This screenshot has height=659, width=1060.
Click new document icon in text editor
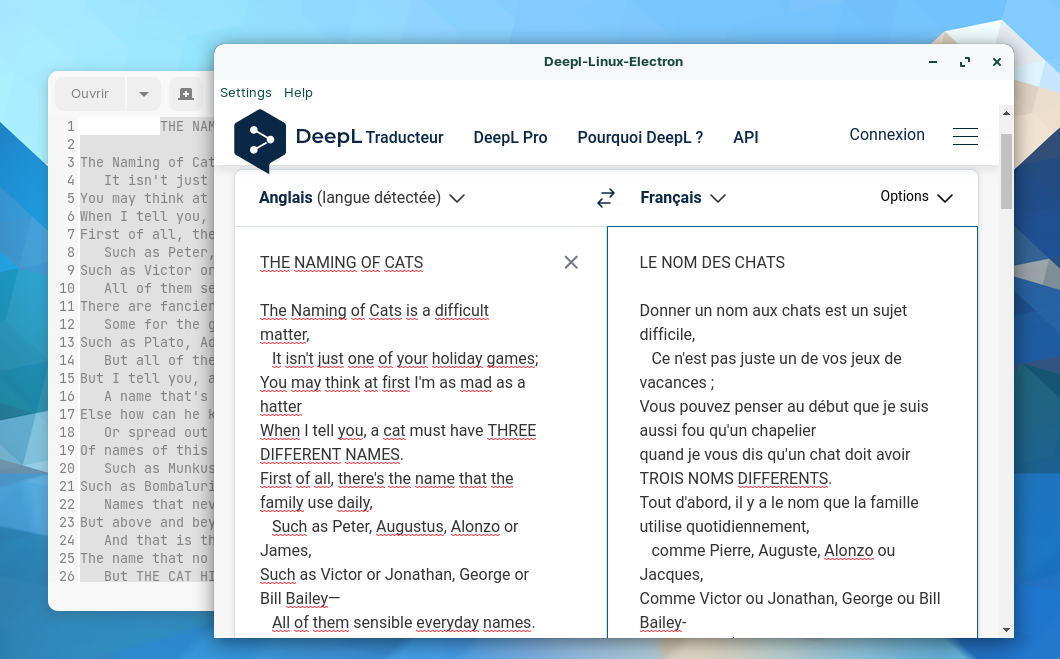[x=186, y=94]
